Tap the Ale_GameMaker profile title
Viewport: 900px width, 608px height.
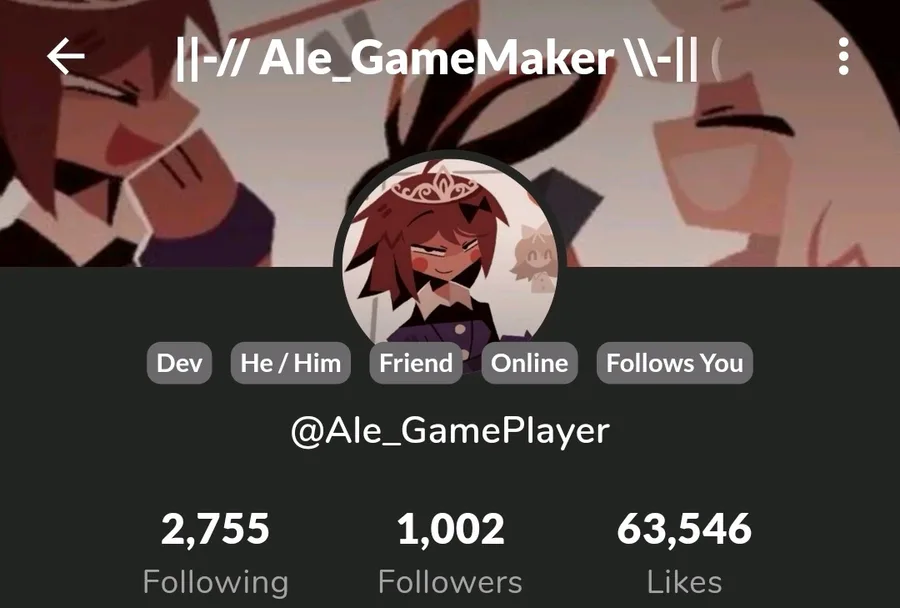pyautogui.click(x=436, y=58)
